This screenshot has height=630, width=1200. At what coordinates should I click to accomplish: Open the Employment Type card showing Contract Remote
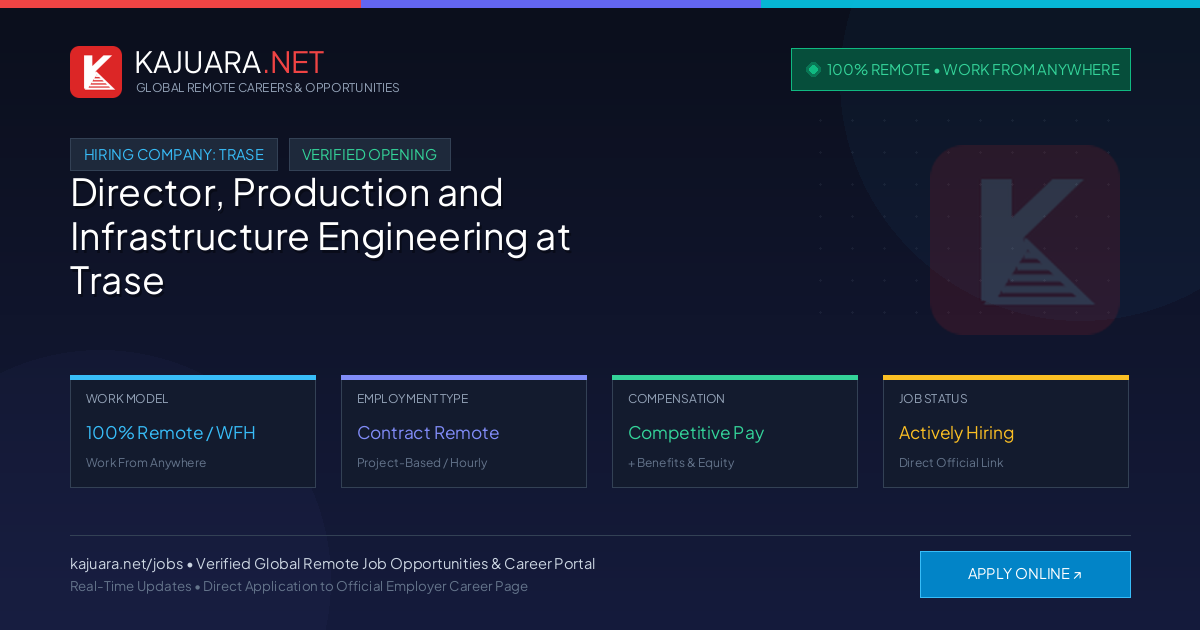(464, 432)
